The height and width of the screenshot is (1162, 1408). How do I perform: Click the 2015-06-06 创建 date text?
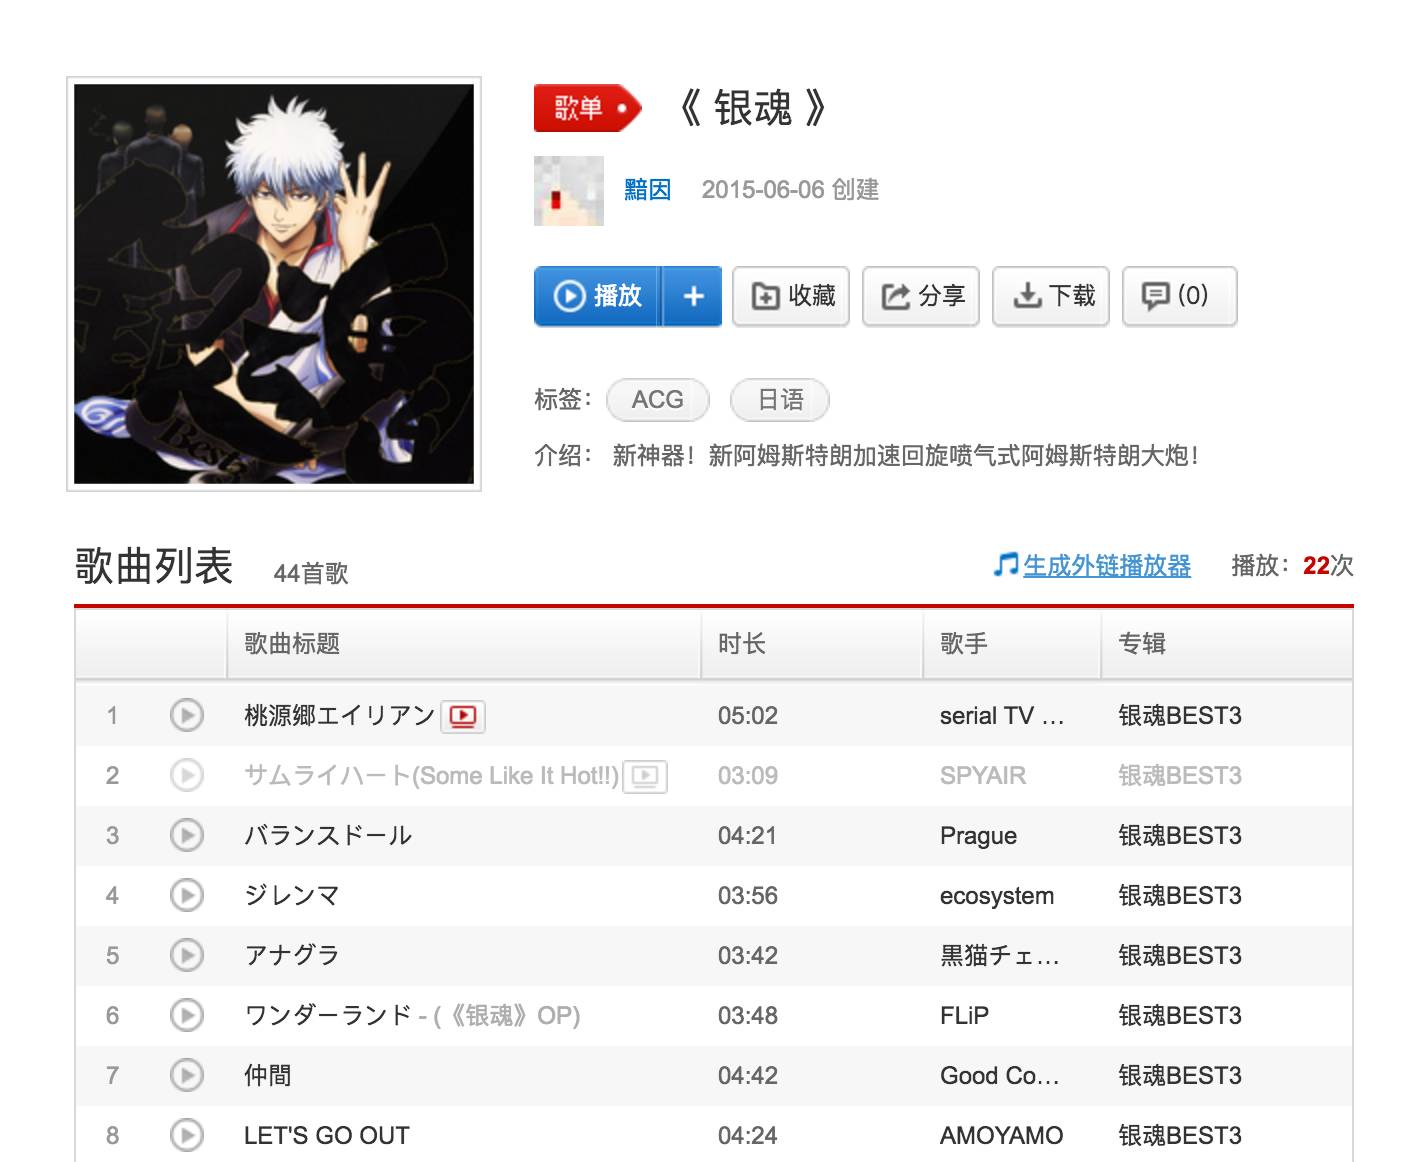pyautogui.click(x=790, y=190)
